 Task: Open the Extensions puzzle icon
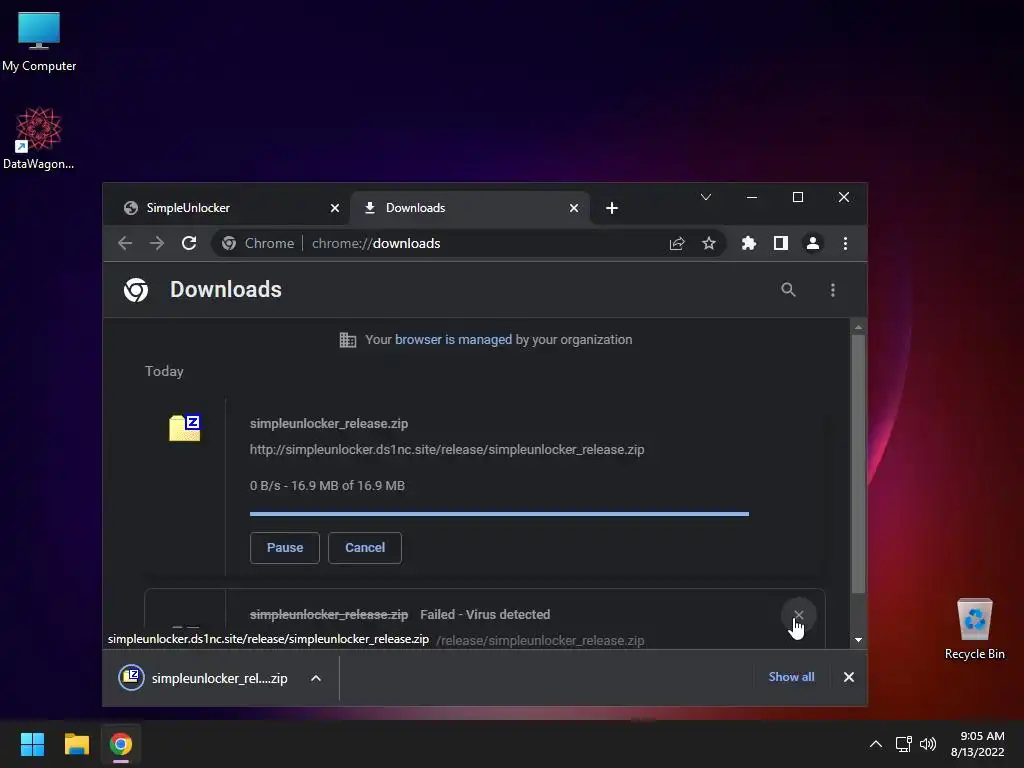click(x=749, y=243)
